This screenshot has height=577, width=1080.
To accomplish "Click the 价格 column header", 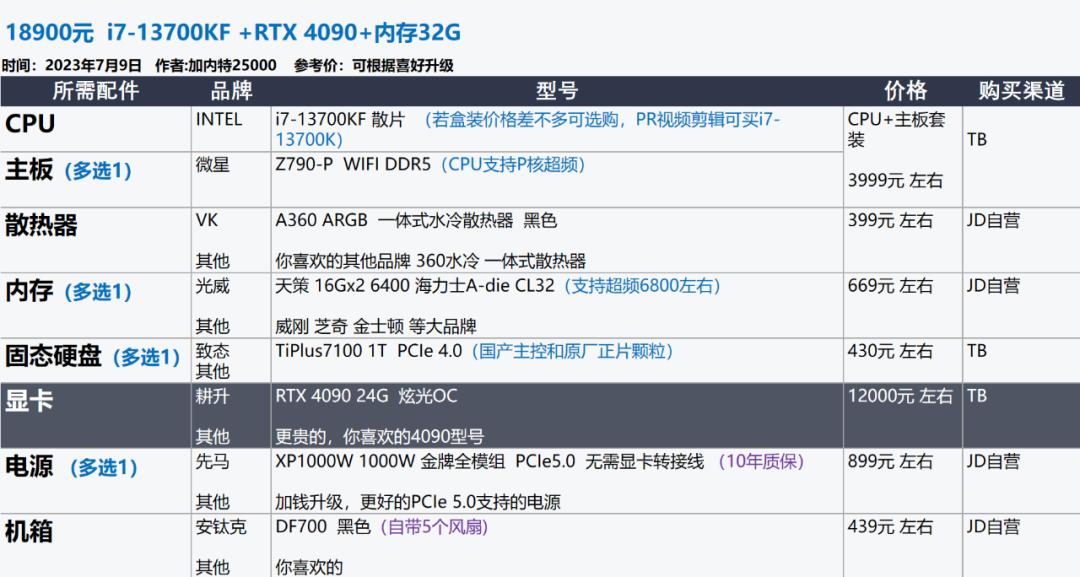I will (903, 91).
